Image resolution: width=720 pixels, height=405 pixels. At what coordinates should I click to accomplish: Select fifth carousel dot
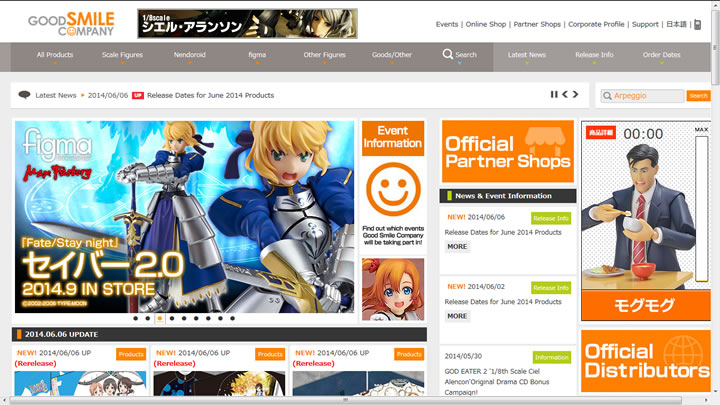(184, 318)
